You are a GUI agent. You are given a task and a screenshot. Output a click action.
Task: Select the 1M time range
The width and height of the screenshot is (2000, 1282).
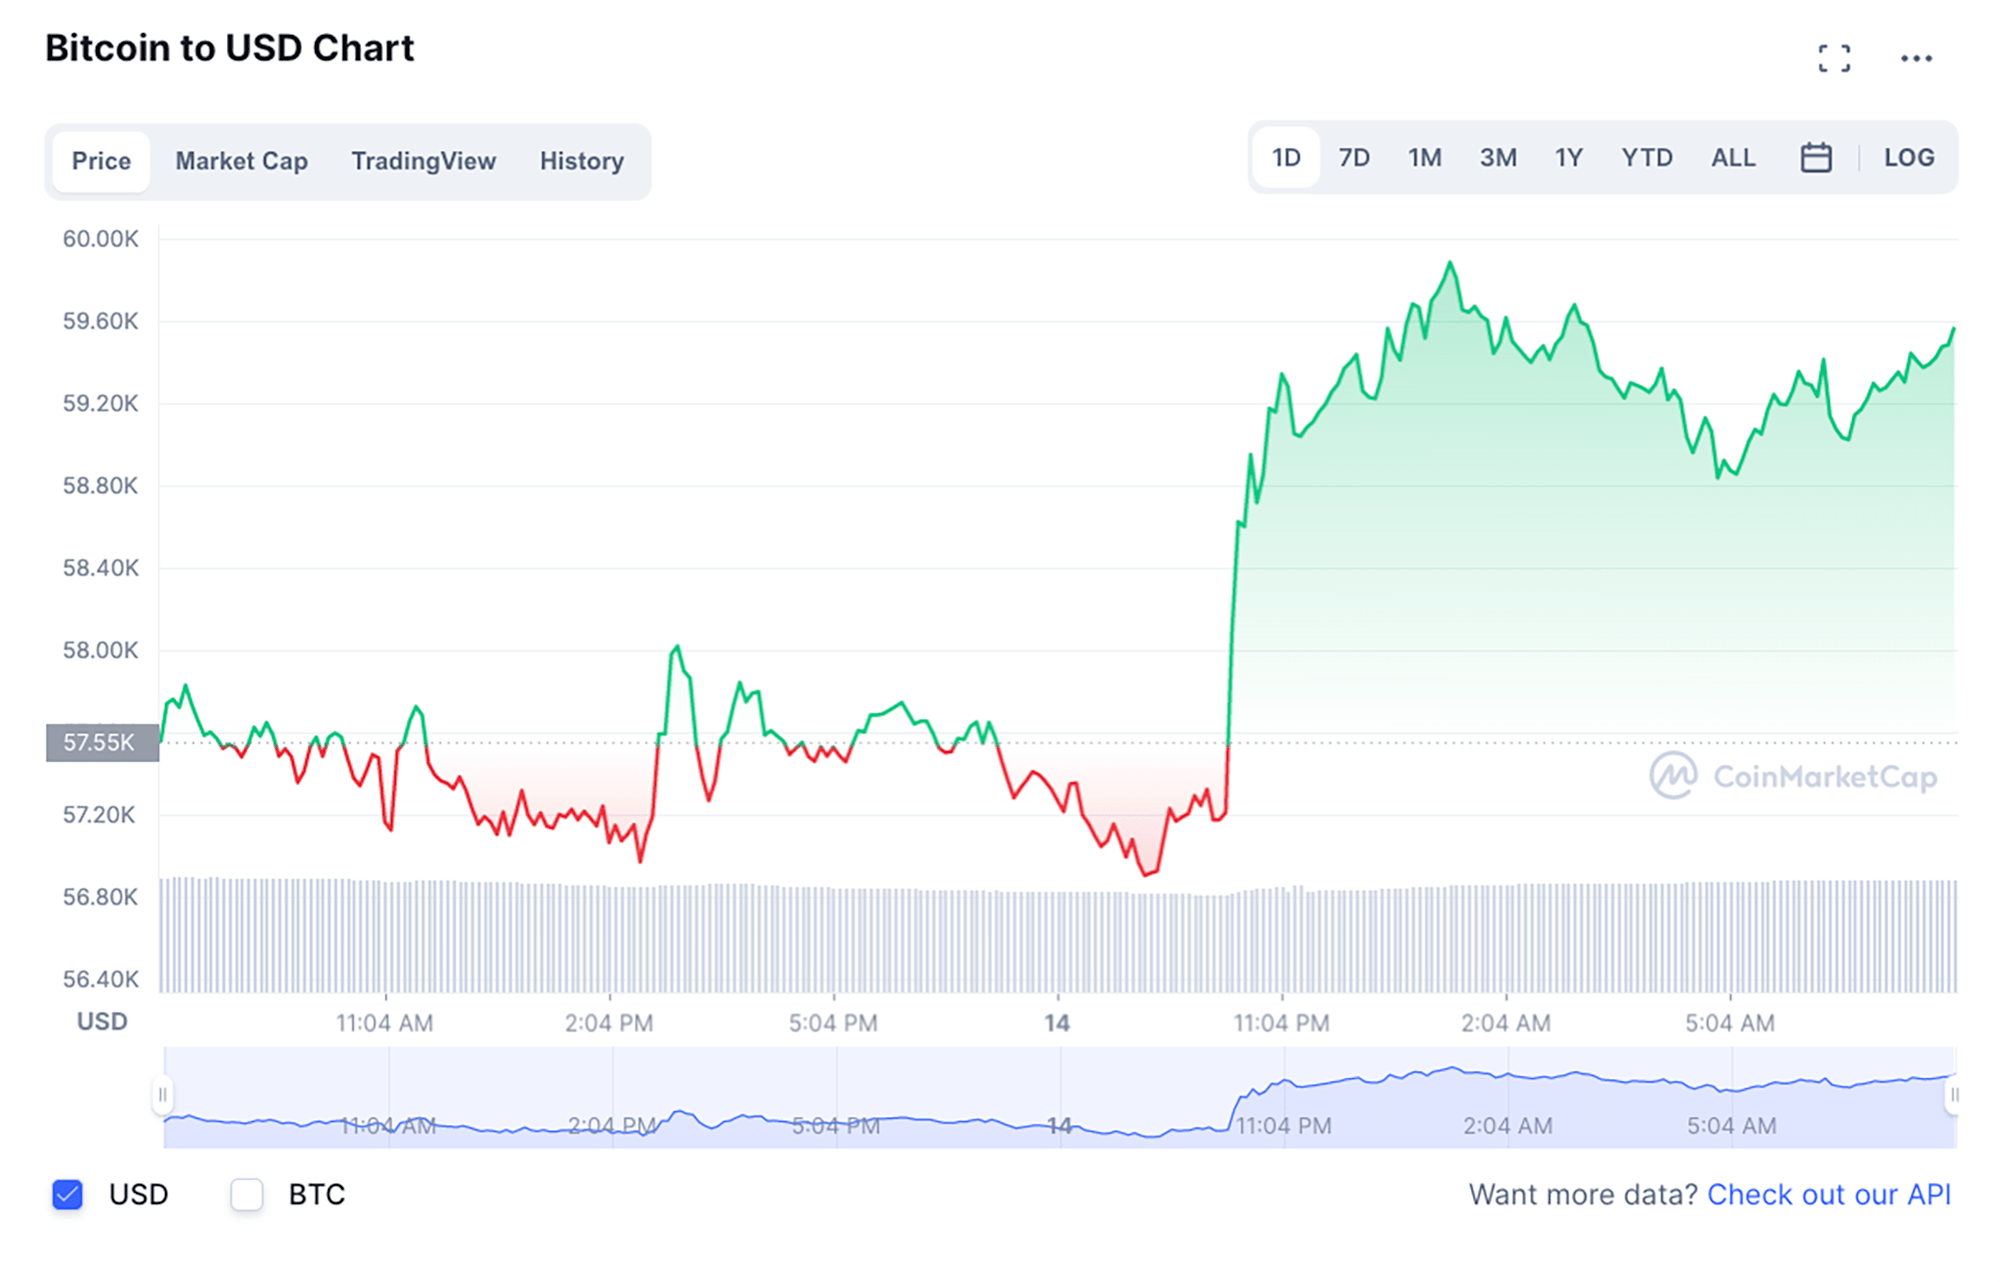(x=1425, y=157)
